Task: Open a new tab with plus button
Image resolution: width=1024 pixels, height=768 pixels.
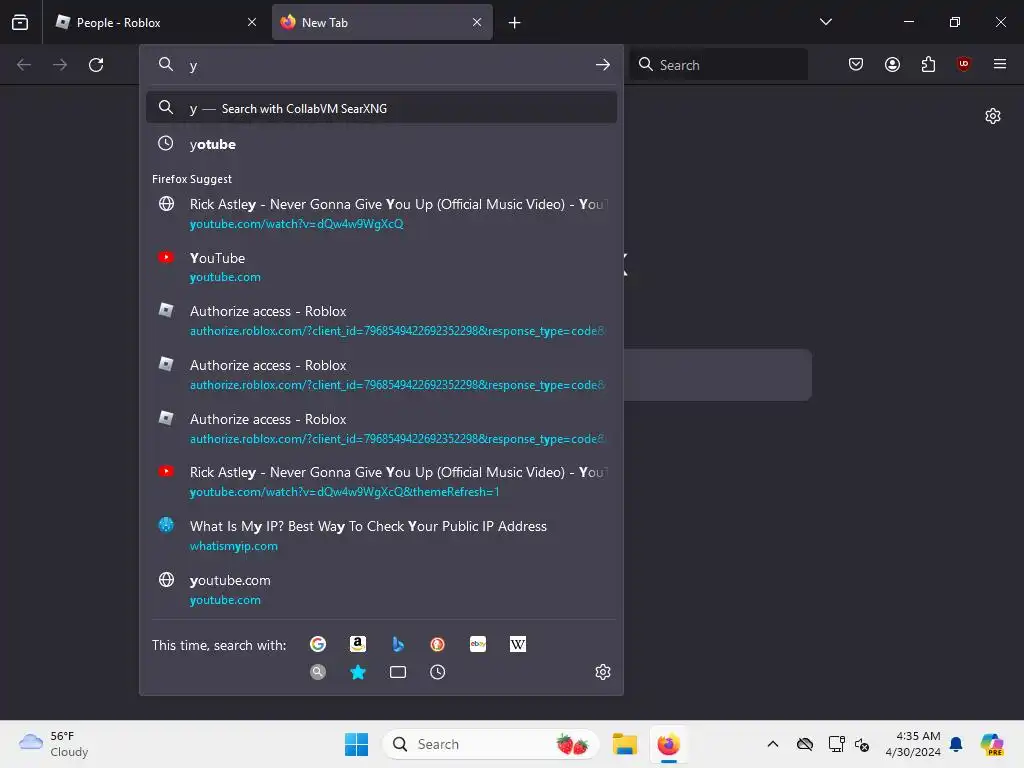Action: coord(515,23)
